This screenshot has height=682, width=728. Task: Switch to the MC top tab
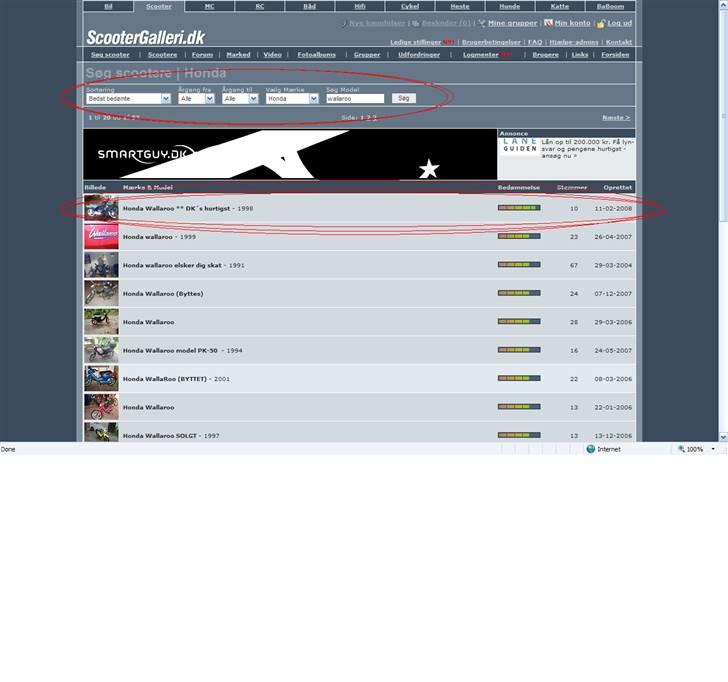click(x=209, y=6)
